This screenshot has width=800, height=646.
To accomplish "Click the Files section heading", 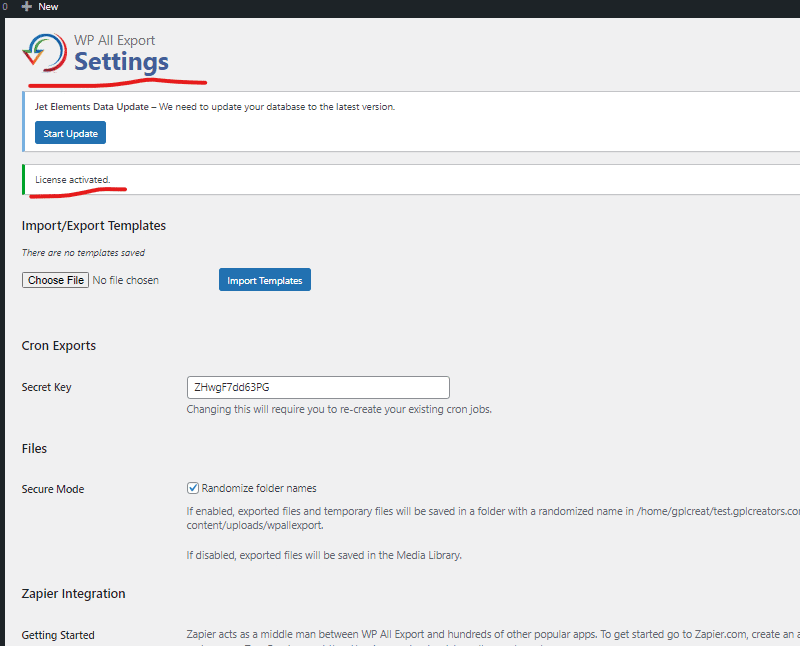I will tap(34, 449).
